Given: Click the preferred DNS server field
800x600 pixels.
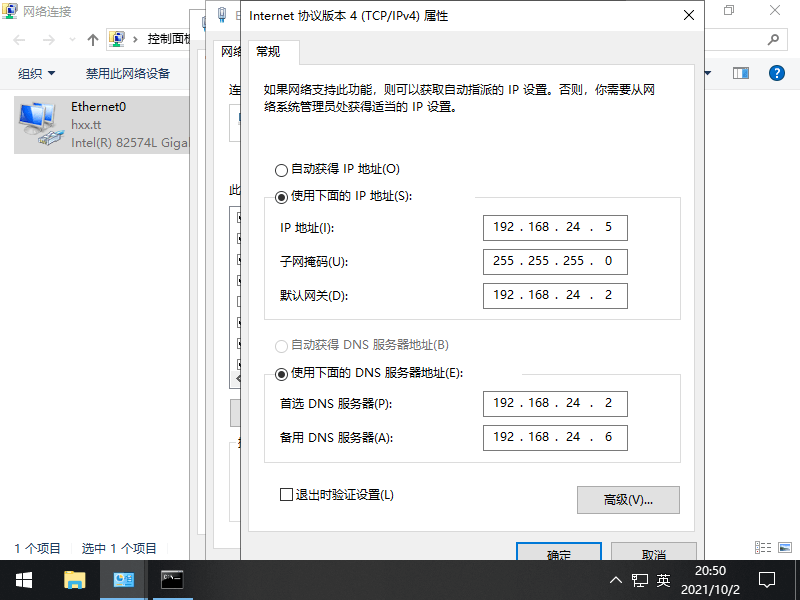Looking at the screenshot, I should pos(555,404).
